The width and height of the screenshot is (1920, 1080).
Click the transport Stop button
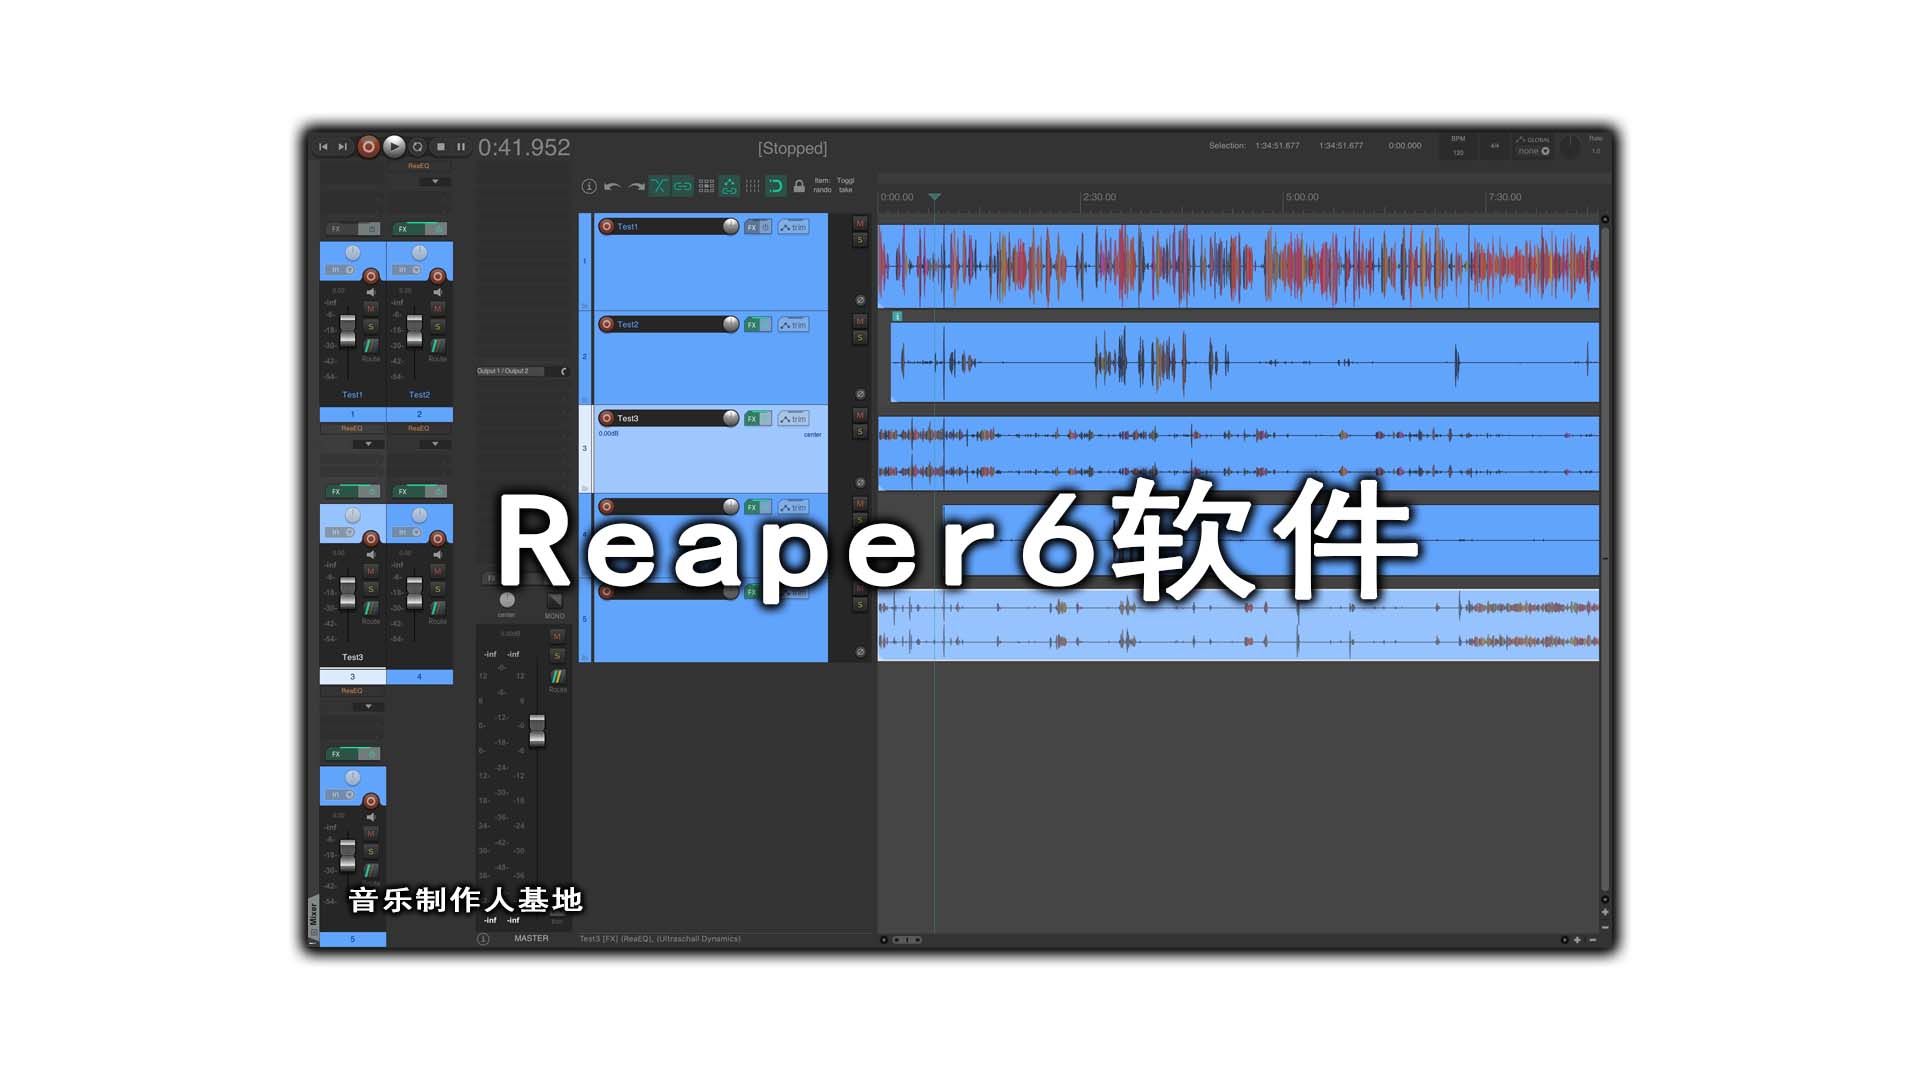click(441, 147)
